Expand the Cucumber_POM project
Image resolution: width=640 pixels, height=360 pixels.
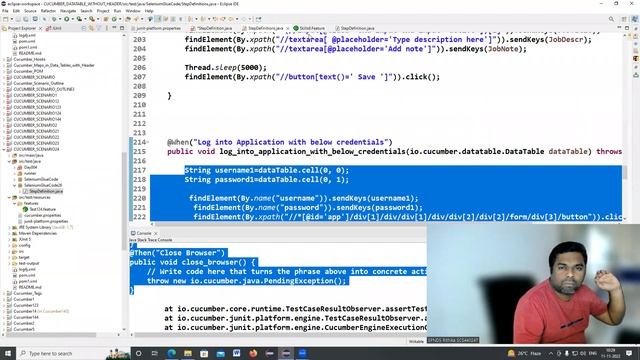tap(4, 71)
